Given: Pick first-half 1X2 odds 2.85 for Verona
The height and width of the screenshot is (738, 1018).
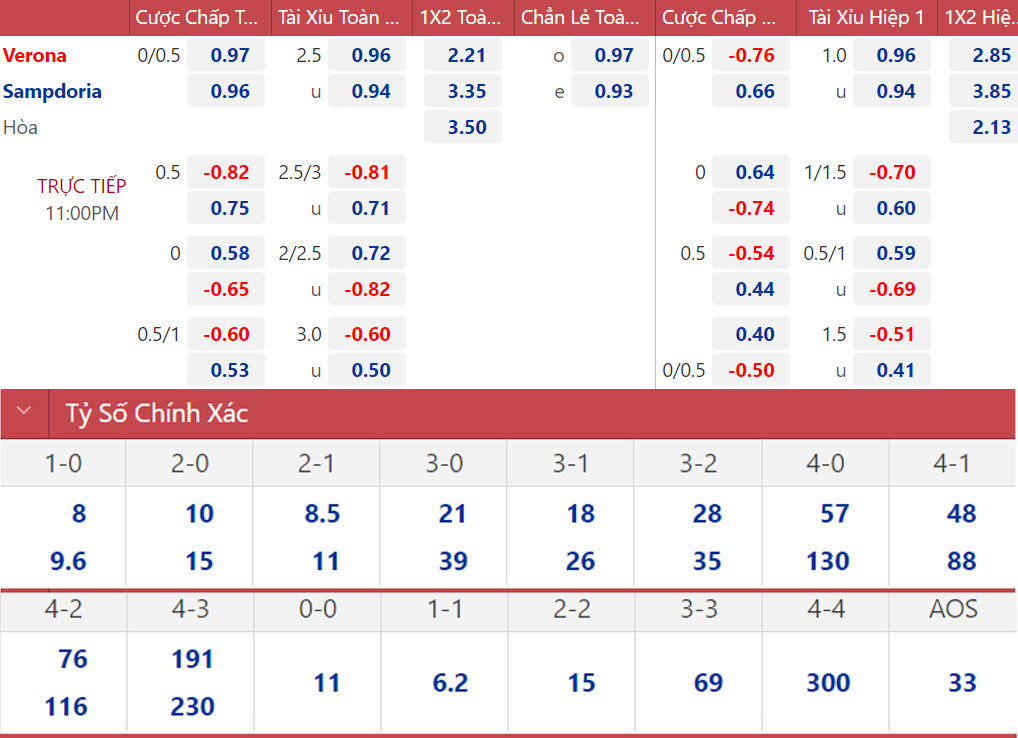Looking at the screenshot, I should click(986, 56).
